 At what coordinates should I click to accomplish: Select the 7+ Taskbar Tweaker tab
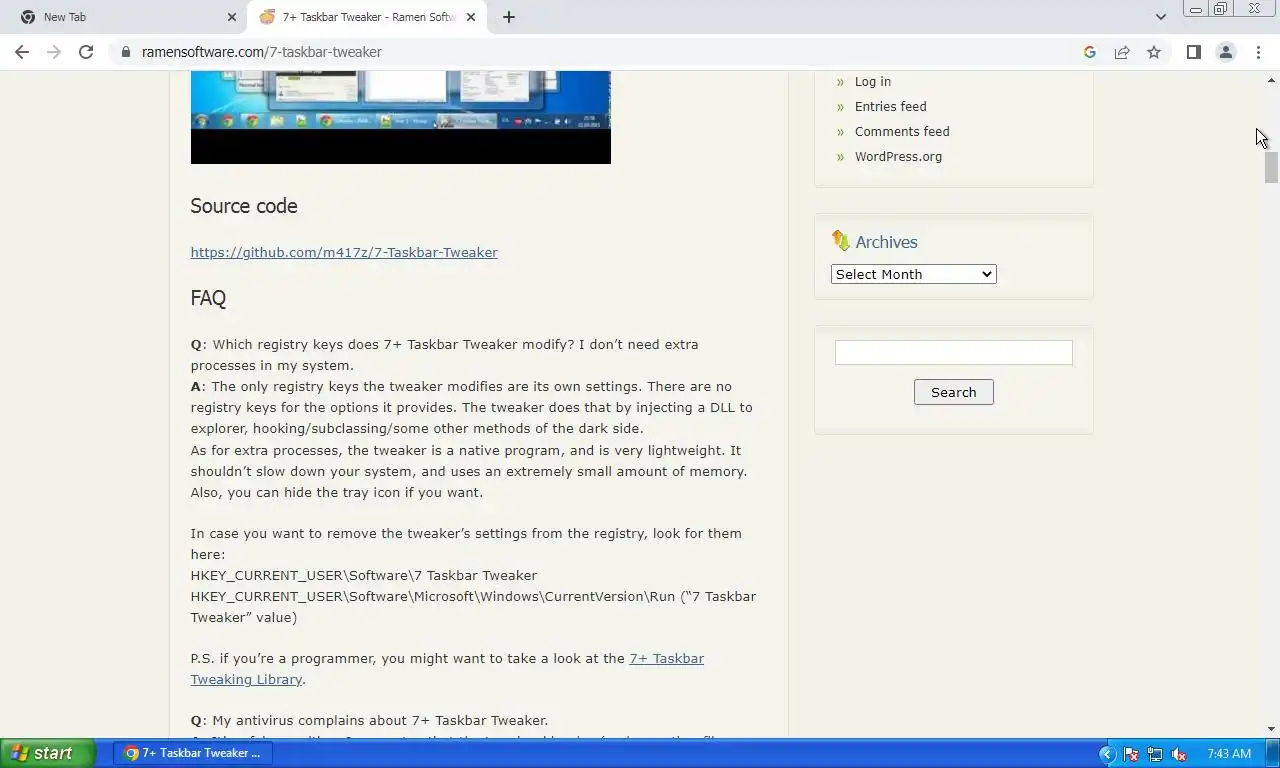[367, 17]
